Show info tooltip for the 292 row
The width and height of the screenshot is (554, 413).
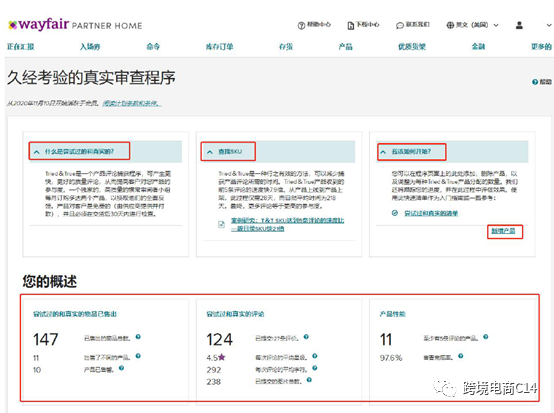tap(314, 368)
